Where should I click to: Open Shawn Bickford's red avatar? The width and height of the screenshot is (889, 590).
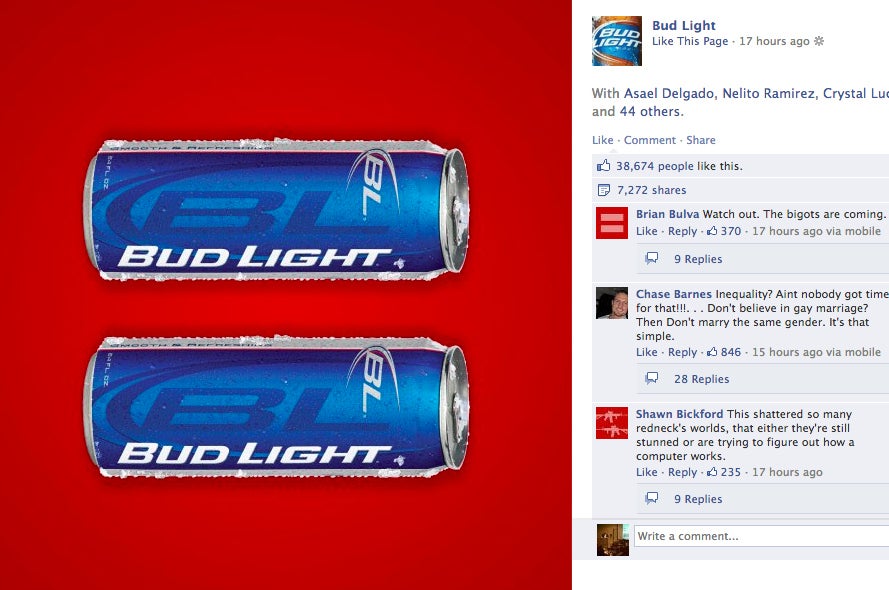click(612, 423)
